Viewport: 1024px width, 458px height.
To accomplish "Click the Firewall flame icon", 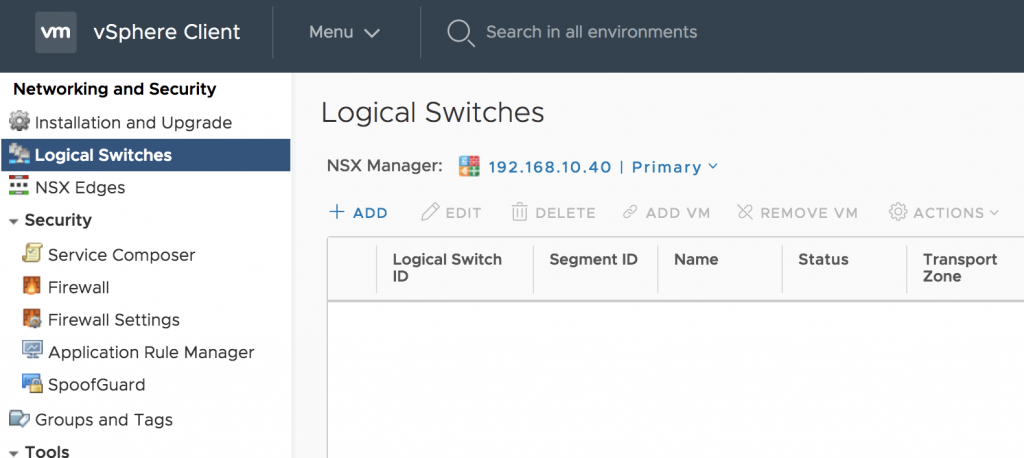I will [31, 286].
